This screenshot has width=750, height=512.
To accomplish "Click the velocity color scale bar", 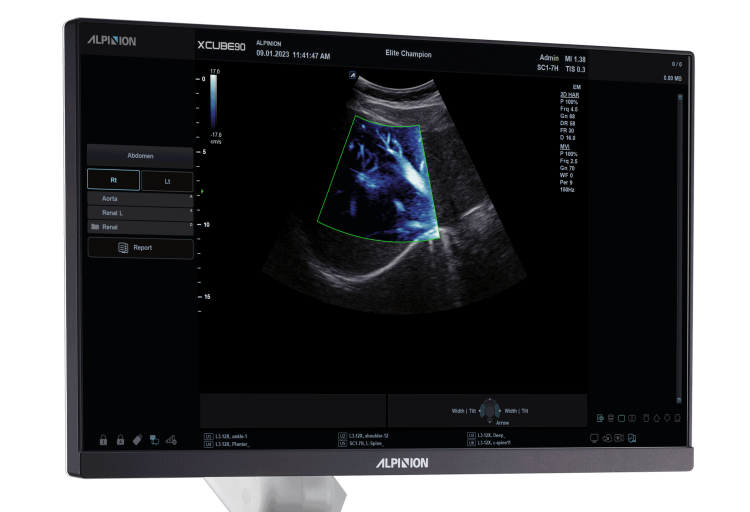I will point(214,104).
